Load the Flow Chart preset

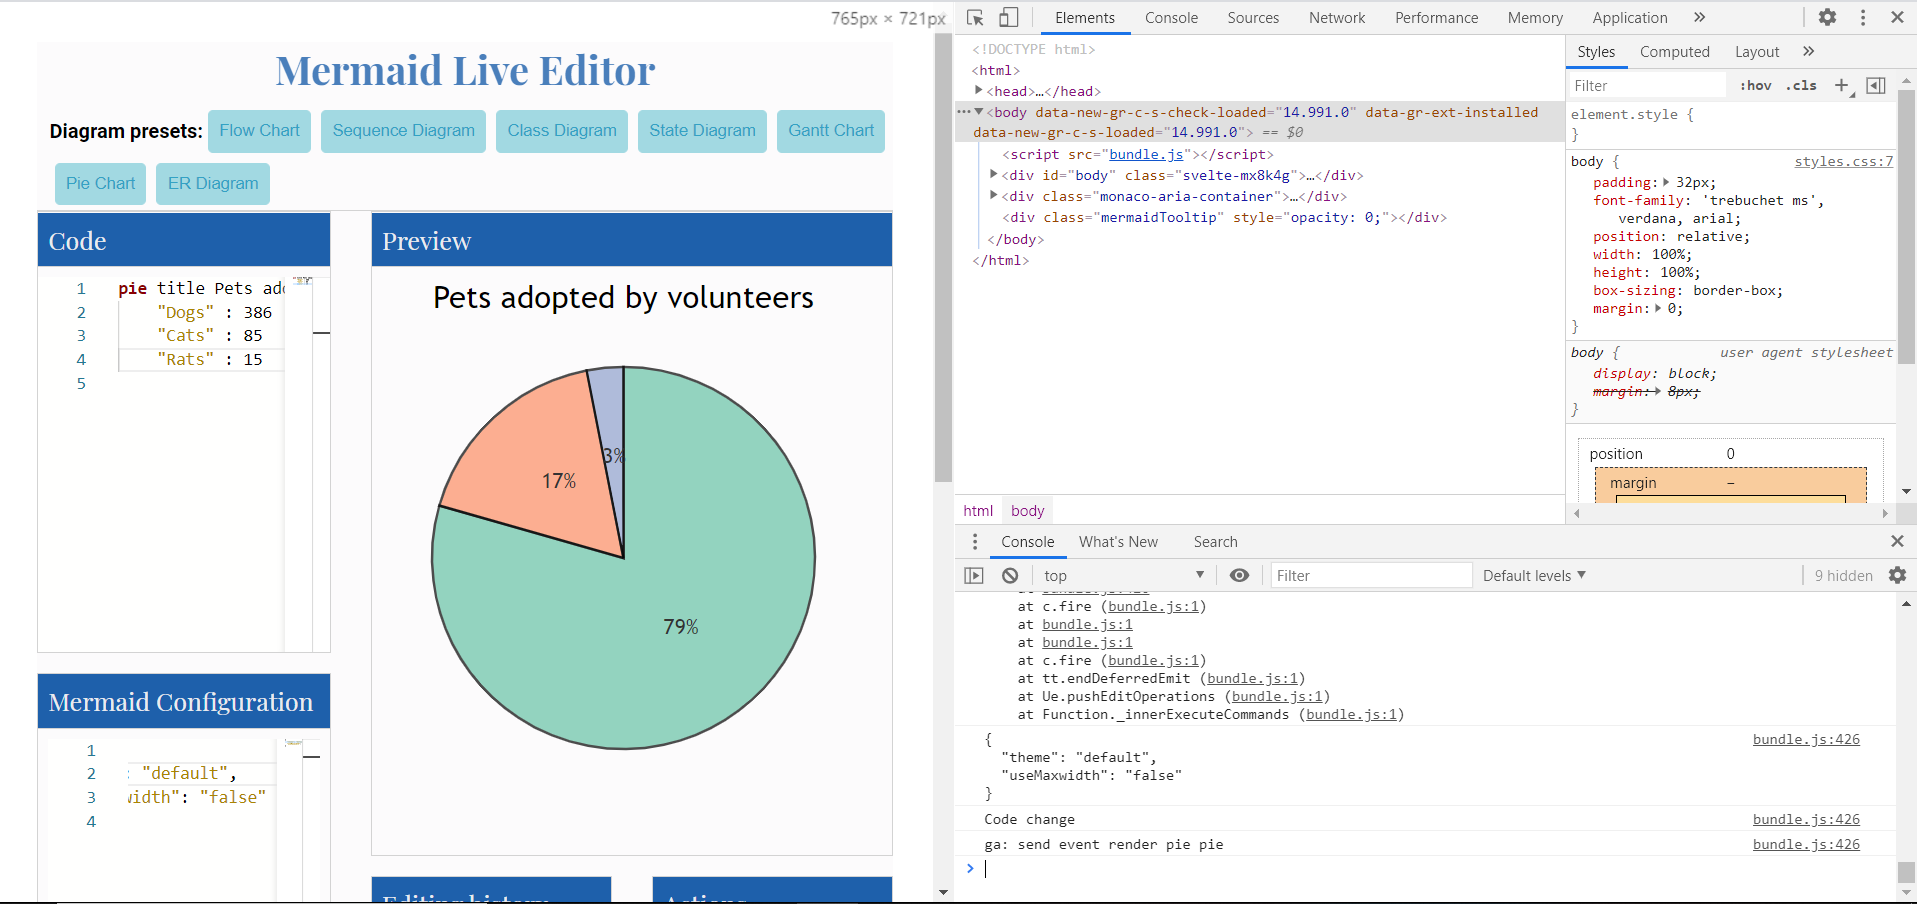[260, 131]
